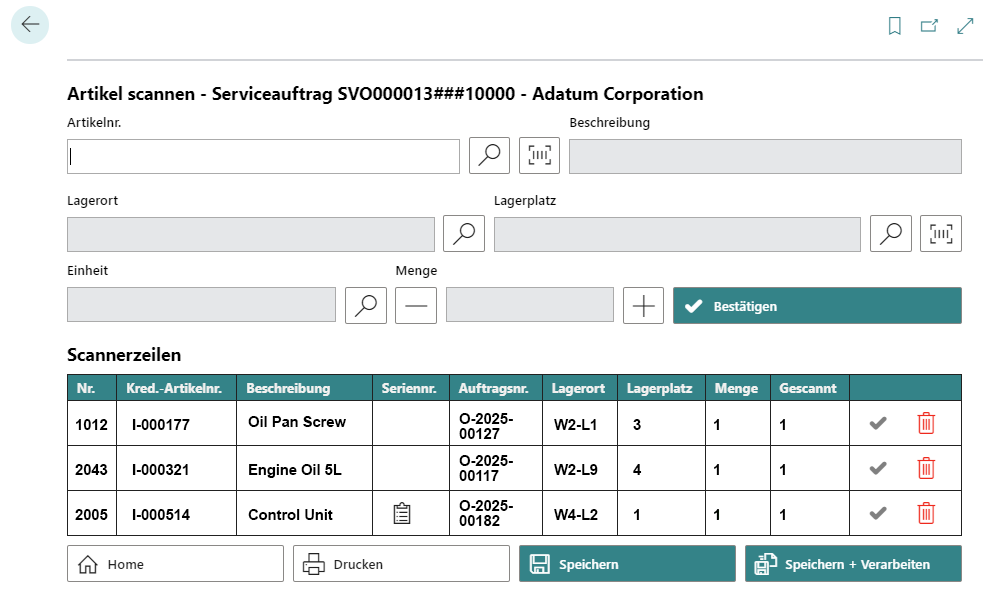This screenshot has width=996, height=613.
Task: Confirm entry with Bestätigen button
Action: point(818,306)
